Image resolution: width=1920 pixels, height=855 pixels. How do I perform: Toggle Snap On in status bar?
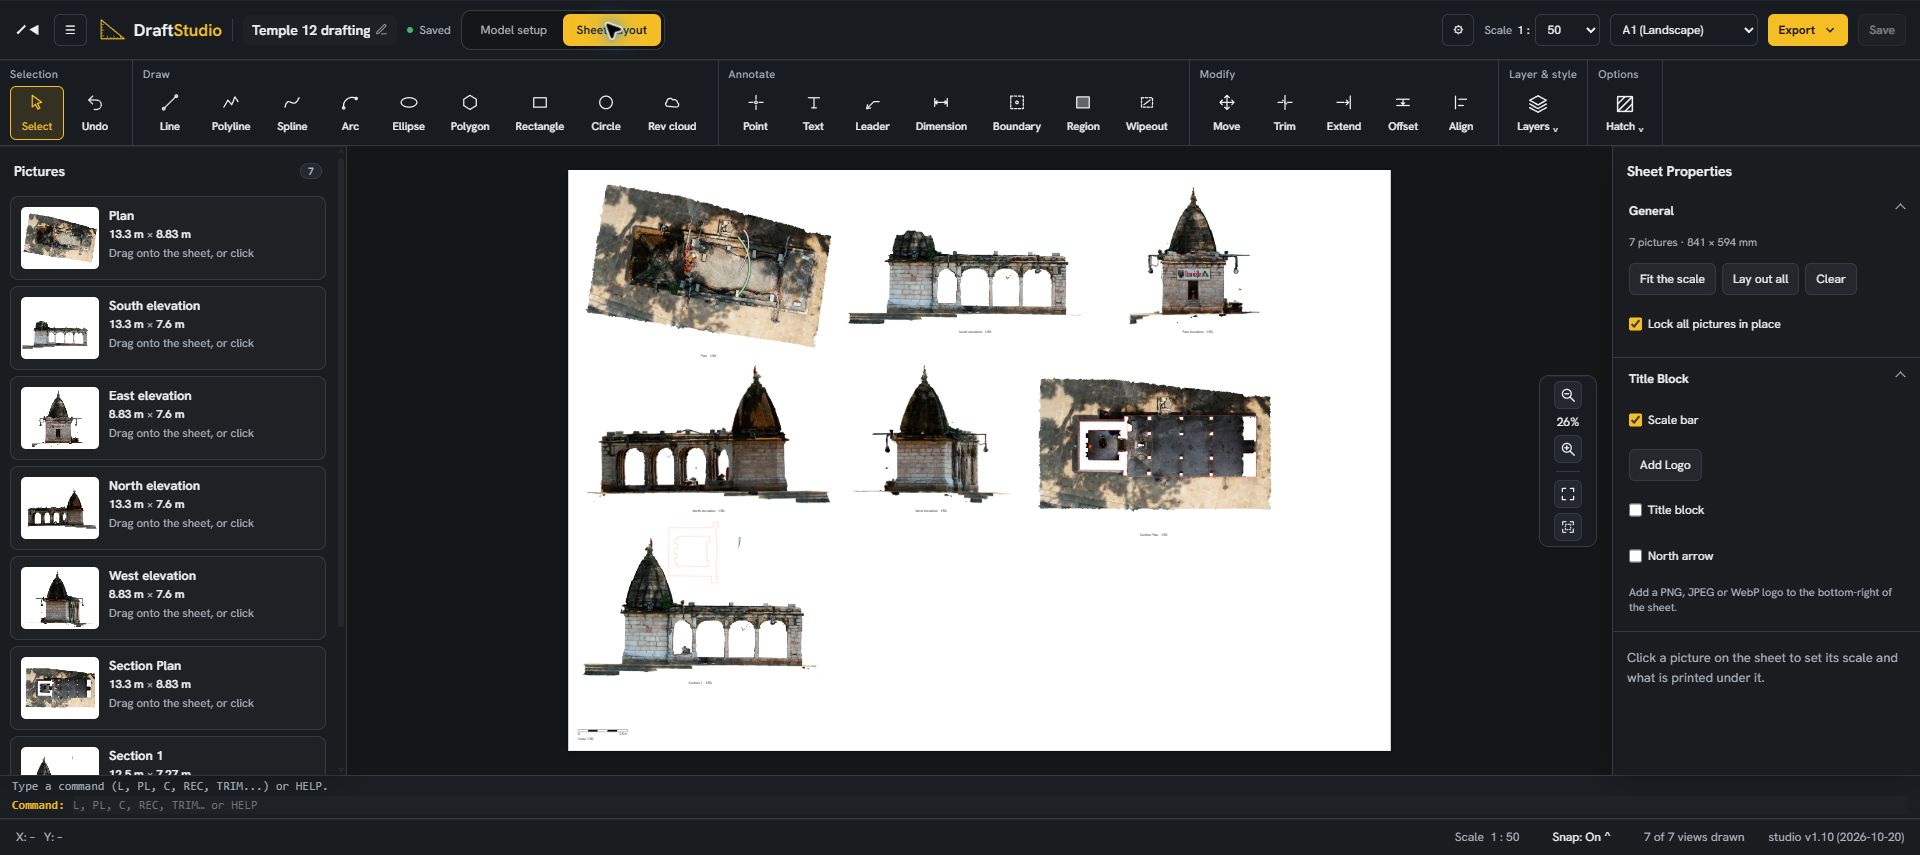[x=1581, y=837]
